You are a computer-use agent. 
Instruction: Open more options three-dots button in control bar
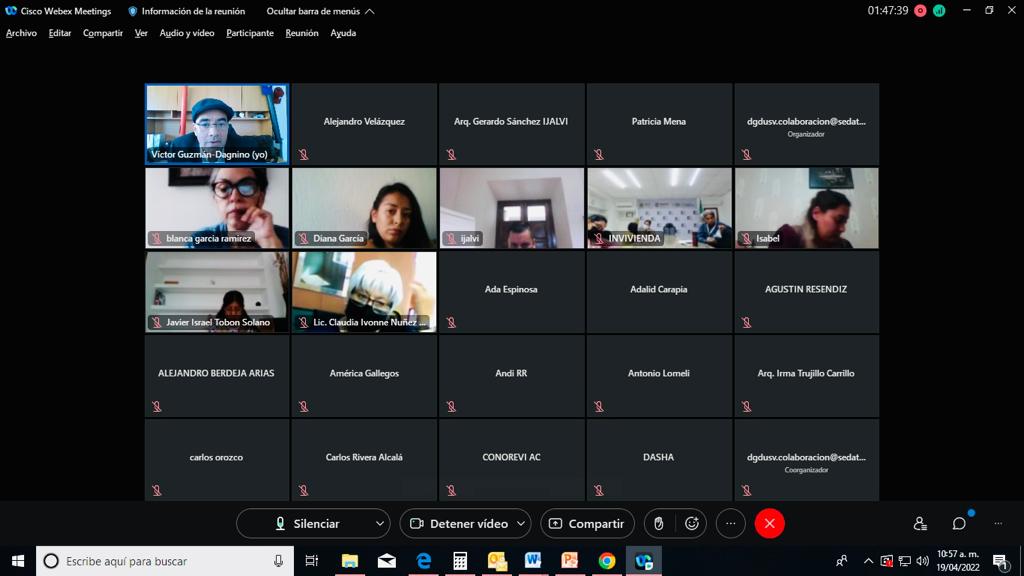[731, 524]
